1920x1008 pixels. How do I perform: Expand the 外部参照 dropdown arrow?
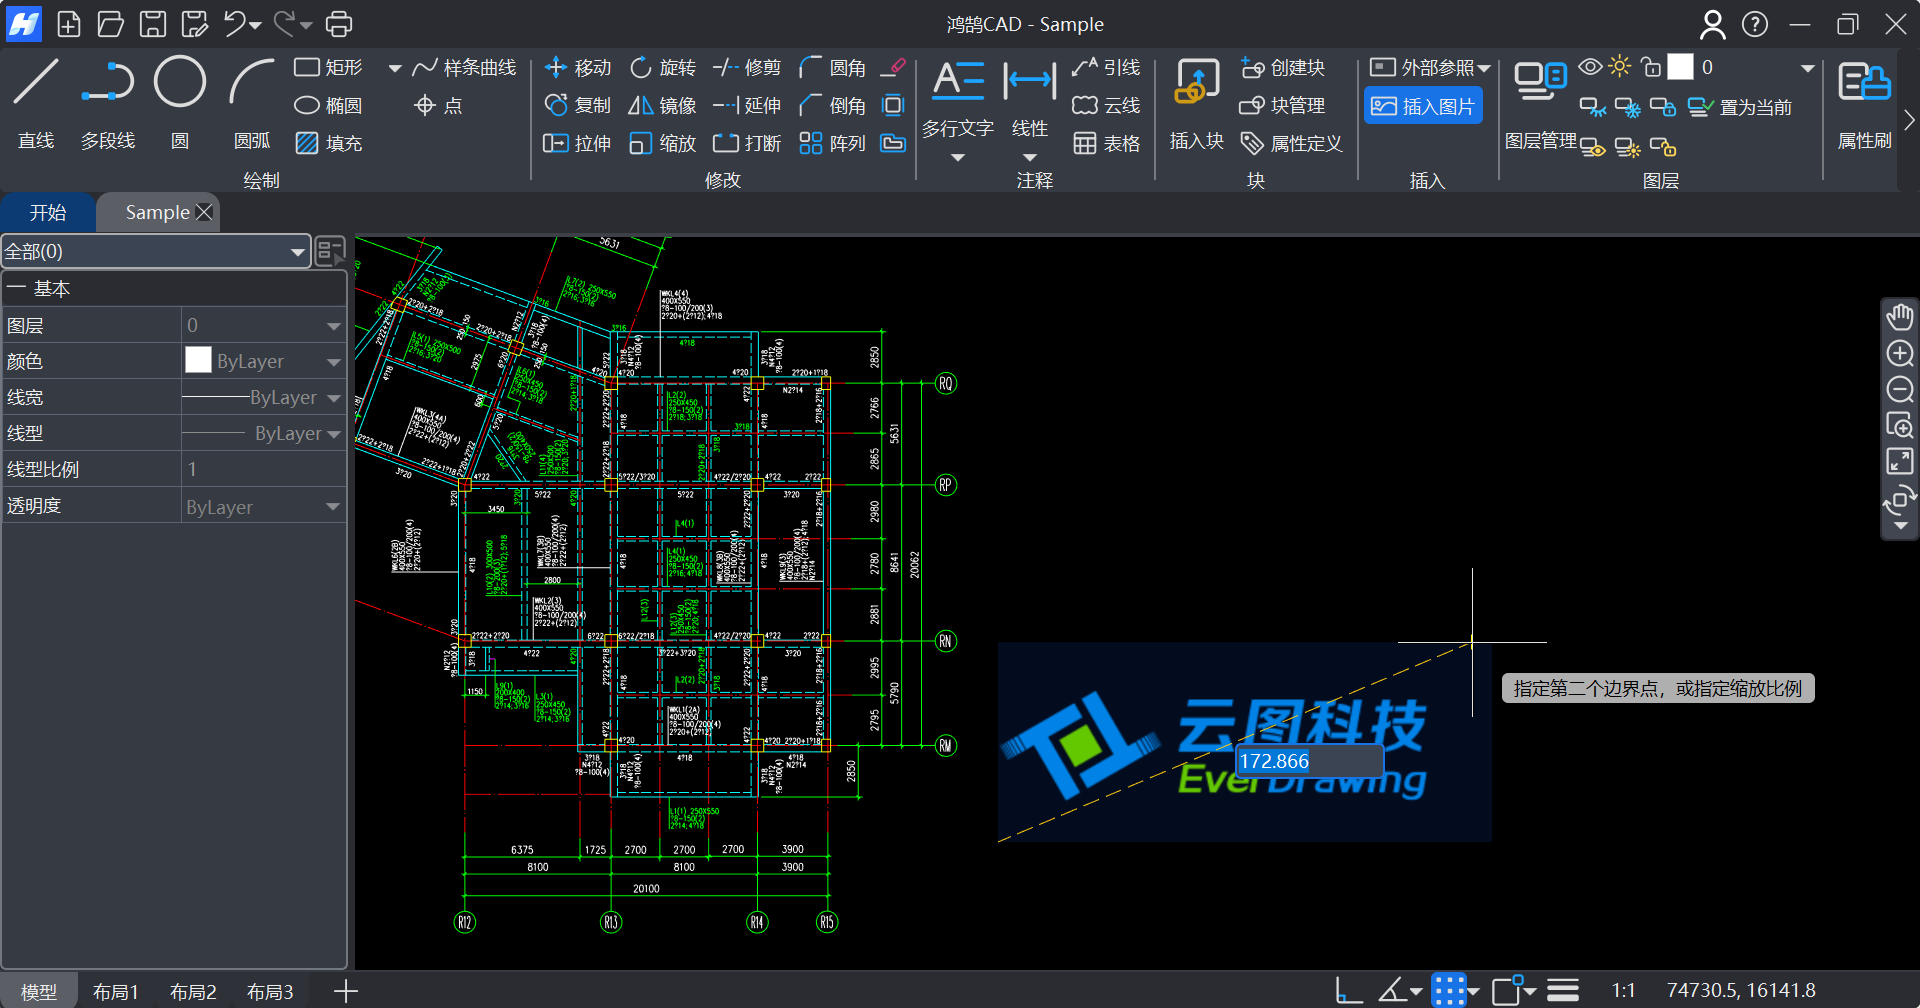point(1485,68)
